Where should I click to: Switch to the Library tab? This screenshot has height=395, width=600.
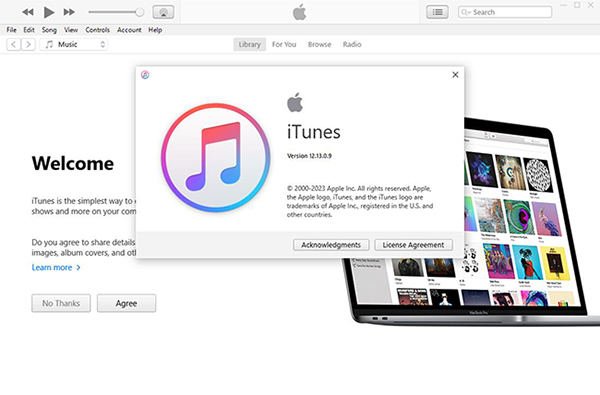[249, 44]
